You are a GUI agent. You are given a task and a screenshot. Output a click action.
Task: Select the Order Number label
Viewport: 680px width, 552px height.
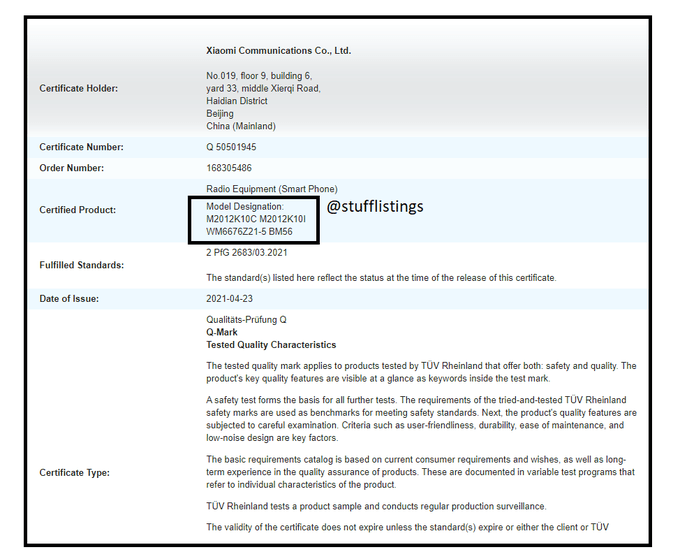[72, 168]
